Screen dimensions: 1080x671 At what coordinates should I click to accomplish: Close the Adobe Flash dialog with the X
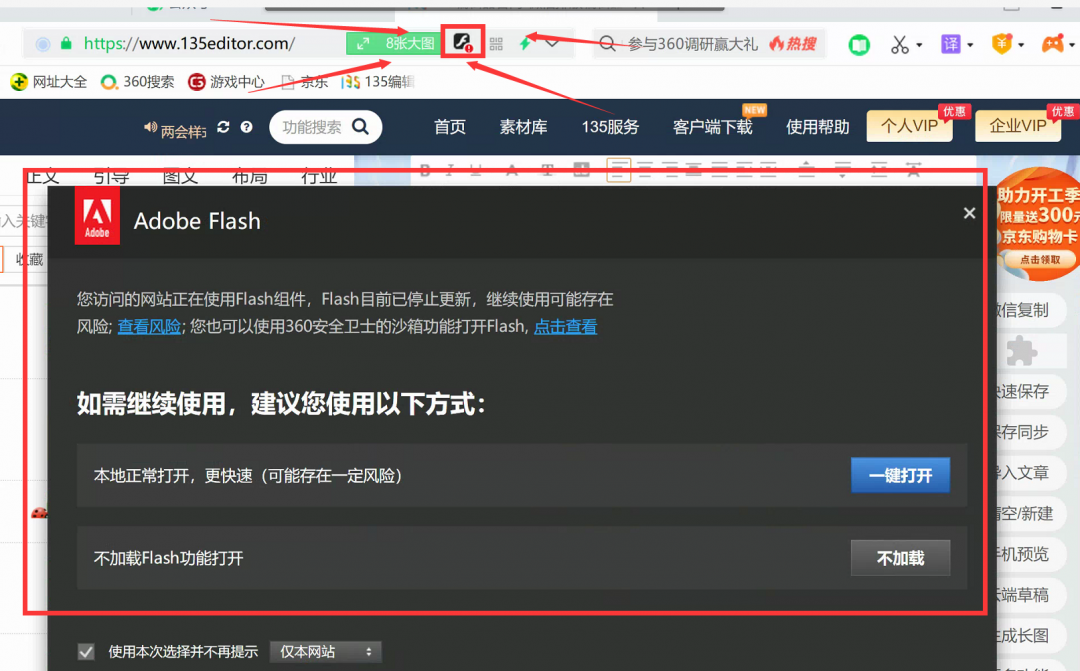(x=969, y=214)
